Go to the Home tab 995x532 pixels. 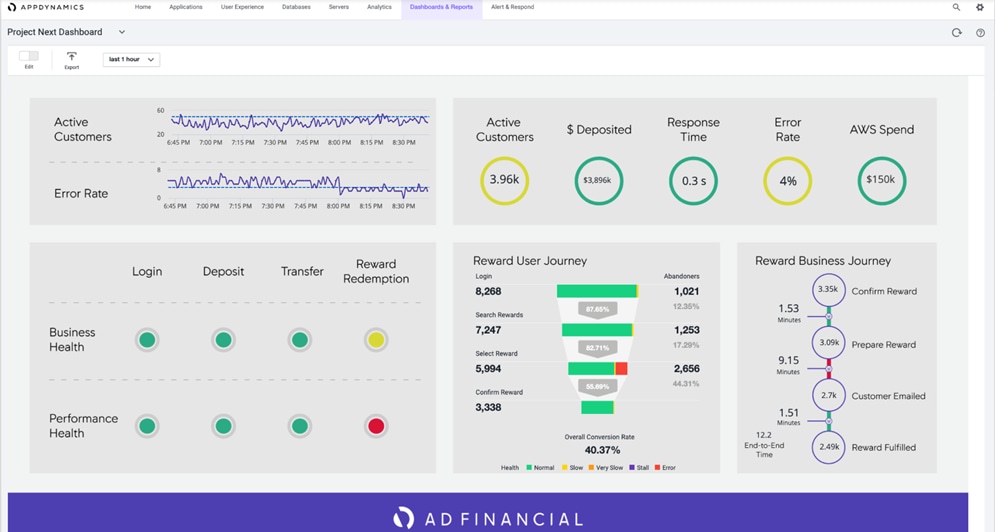pyautogui.click(x=143, y=7)
